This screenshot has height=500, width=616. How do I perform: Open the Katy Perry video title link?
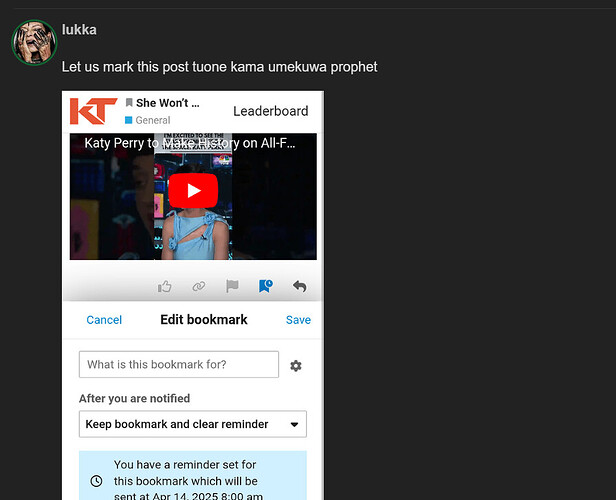[x=190, y=143]
